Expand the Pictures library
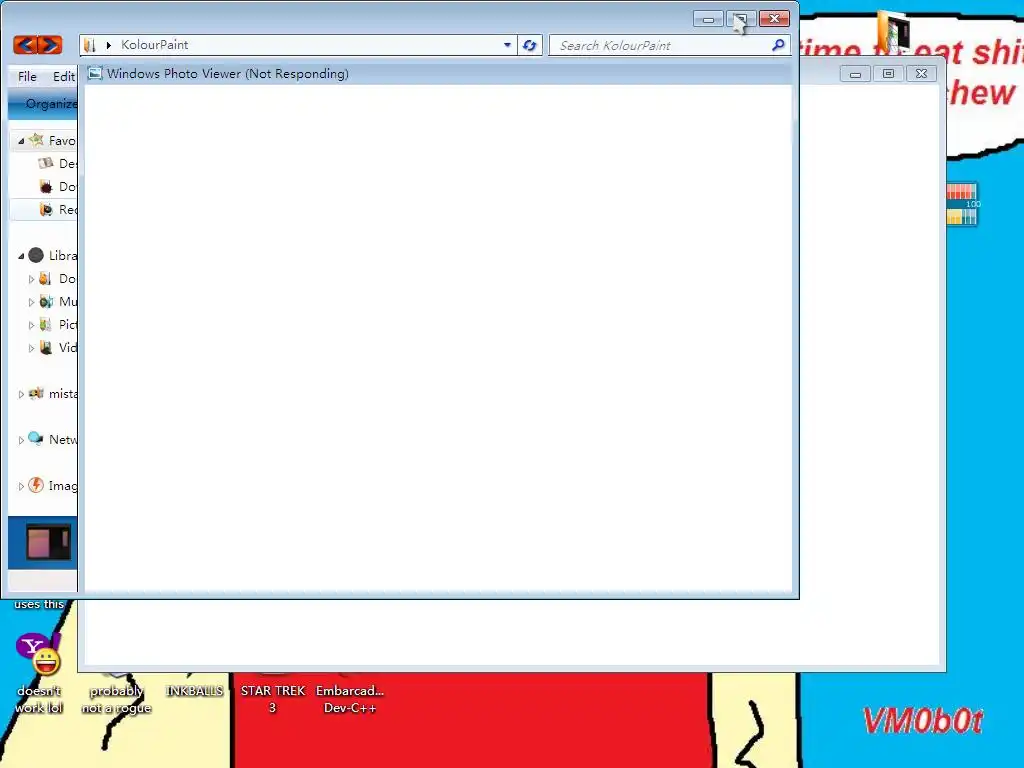The image size is (1024, 768). click(x=31, y=325)
